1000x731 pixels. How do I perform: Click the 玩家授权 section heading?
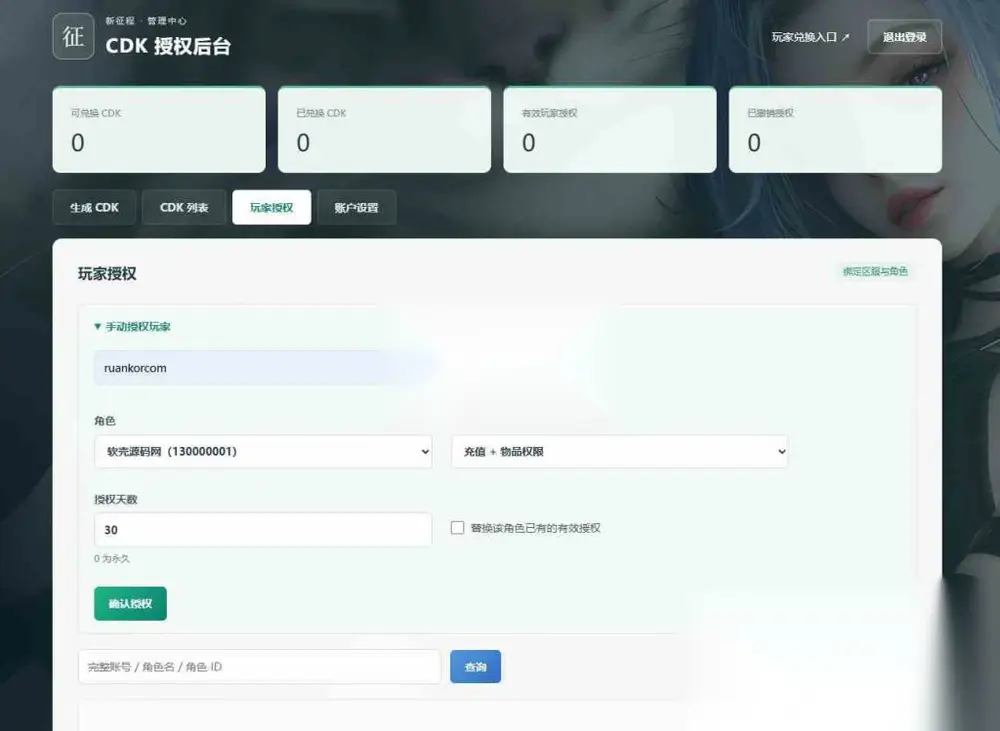pyautogui.click(x=107, y=274)
